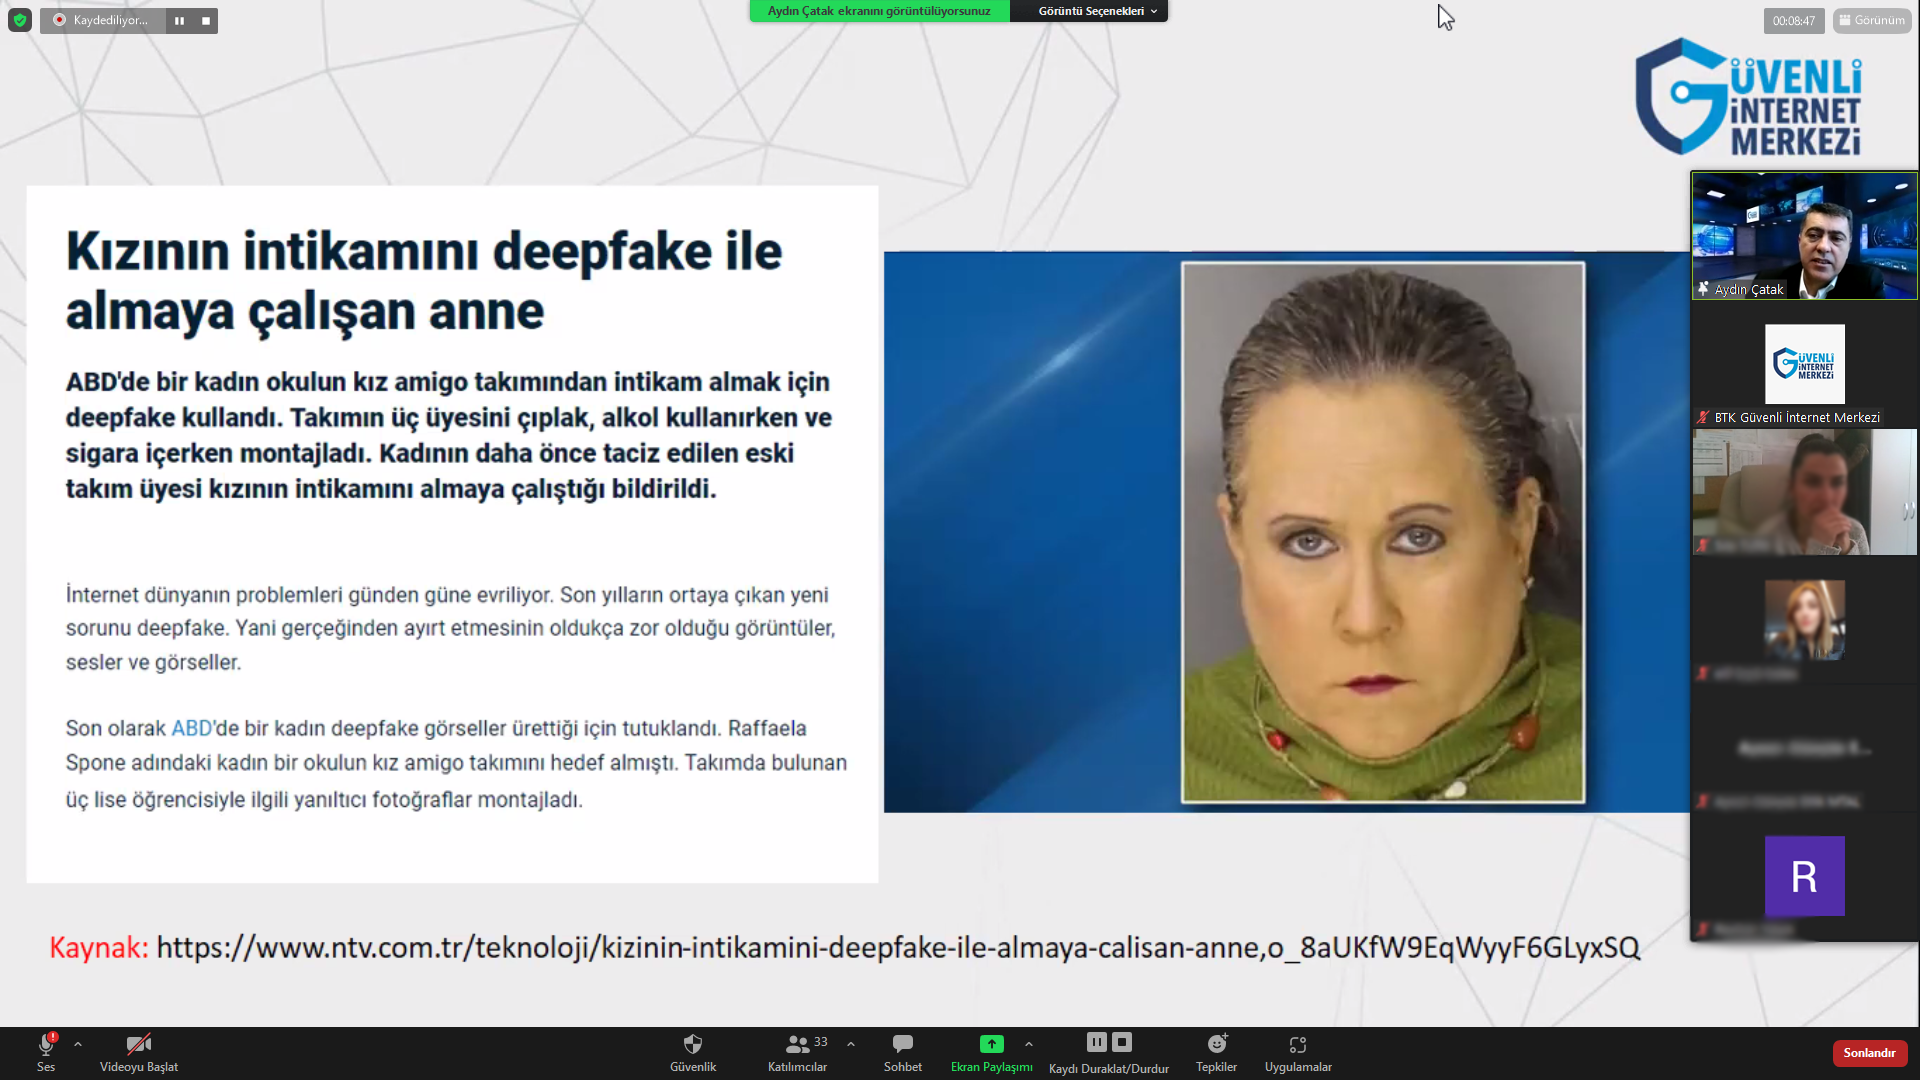The image size is (1920, 1080).
Task: Stop recording in bottom toolbar
Action: click(x=1122, y=1042)
